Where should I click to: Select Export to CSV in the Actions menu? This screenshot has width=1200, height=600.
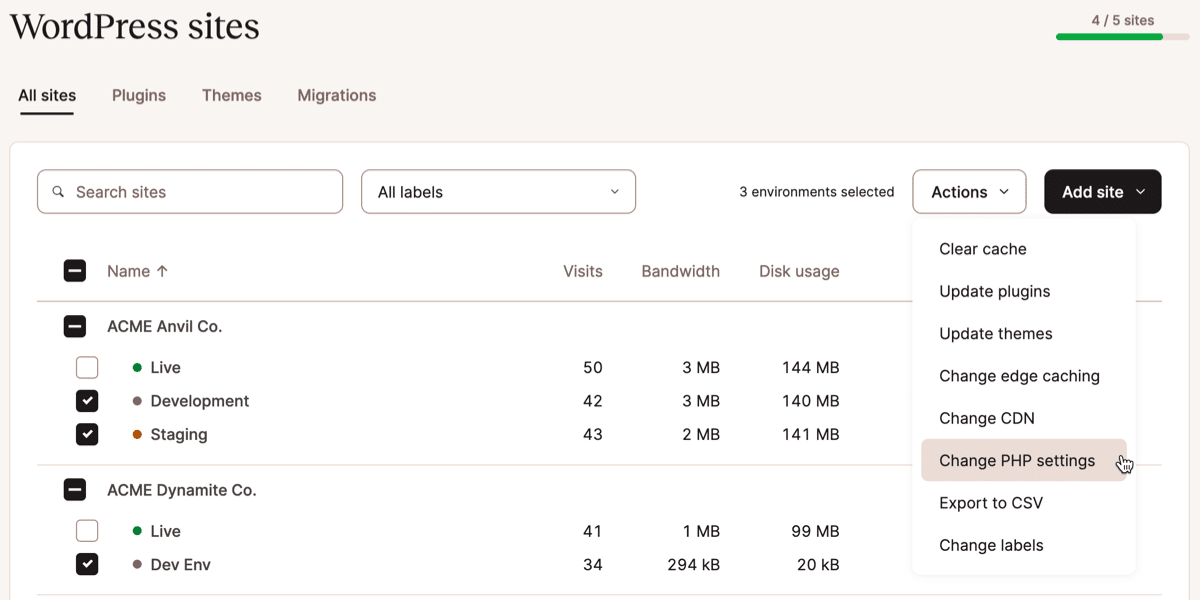990,503
